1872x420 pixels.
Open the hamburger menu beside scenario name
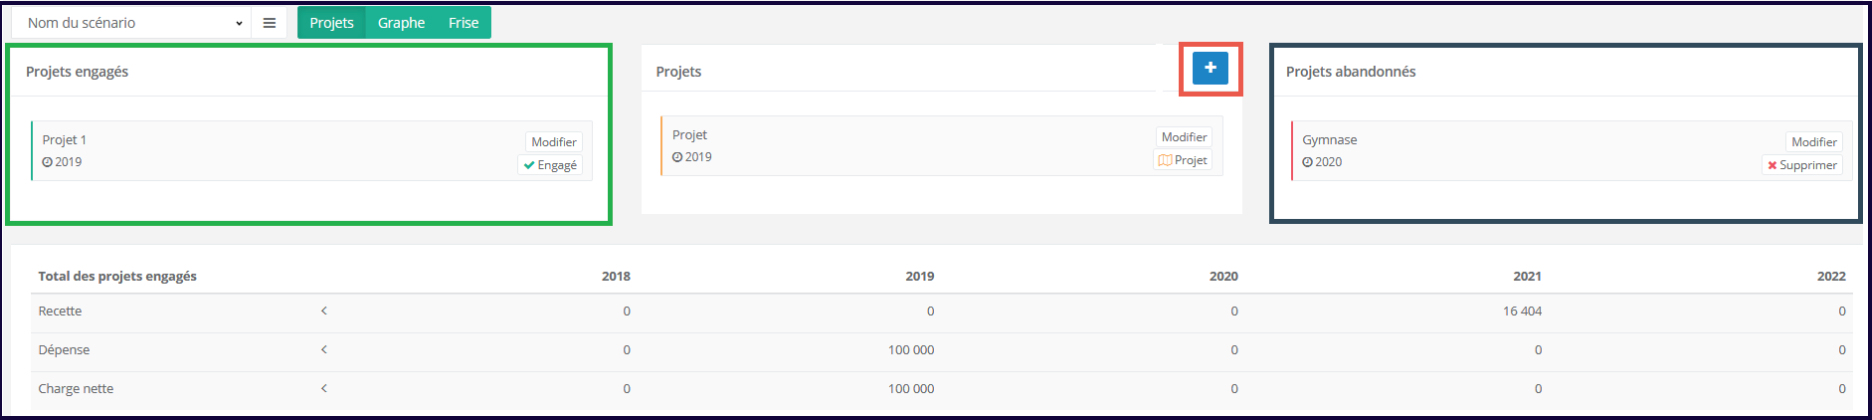tap(269, 23)
